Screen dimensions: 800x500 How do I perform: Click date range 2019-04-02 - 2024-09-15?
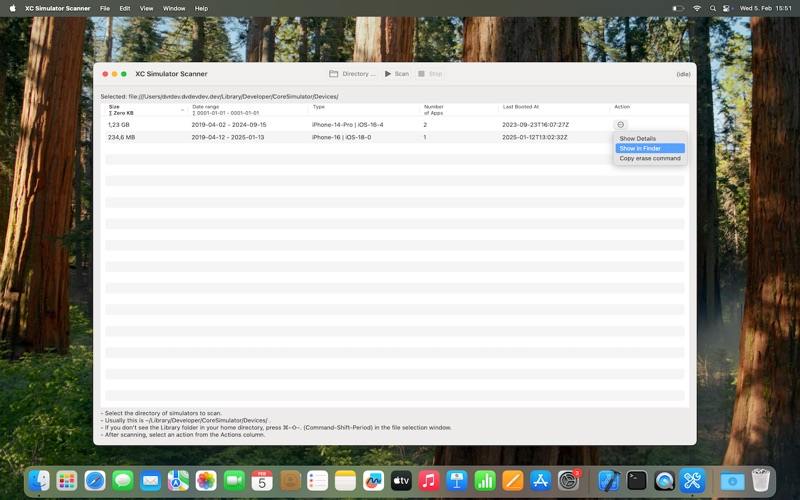(x=229, y=124)
